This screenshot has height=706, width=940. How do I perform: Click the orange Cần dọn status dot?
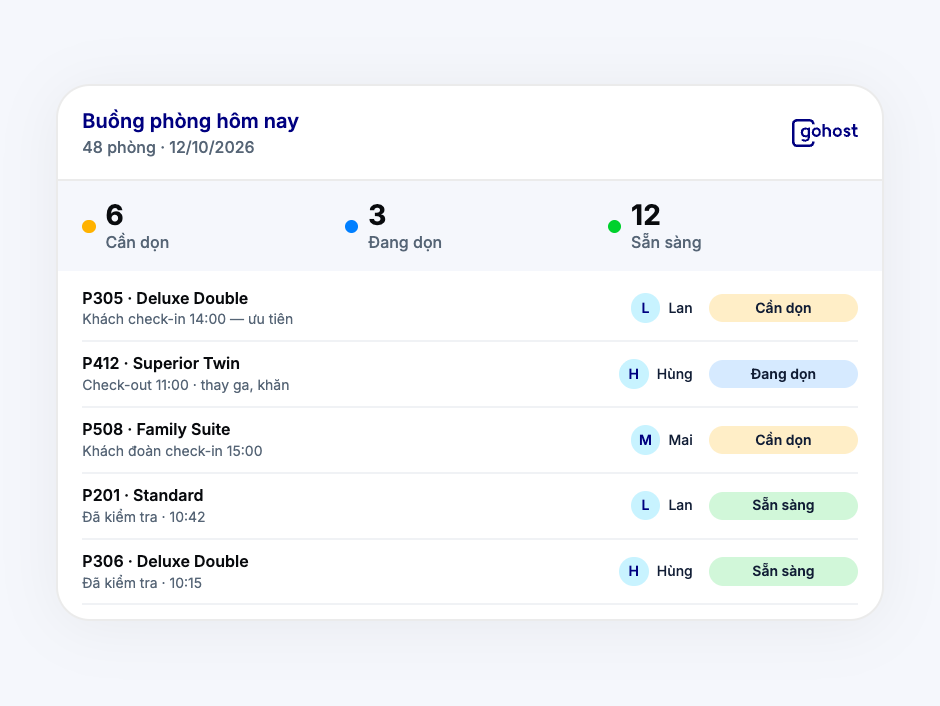[x=89, y=227]
